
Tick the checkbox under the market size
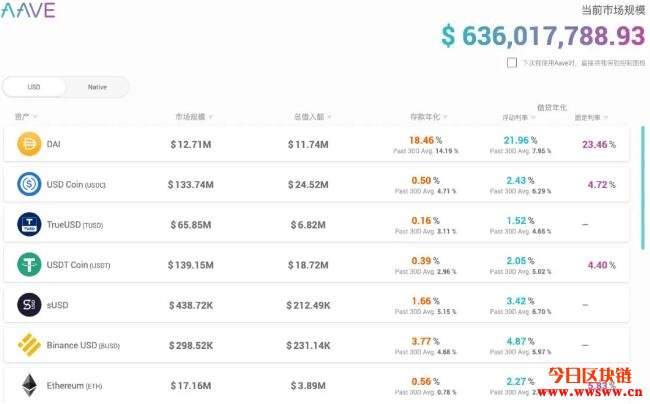click(512, 63)
